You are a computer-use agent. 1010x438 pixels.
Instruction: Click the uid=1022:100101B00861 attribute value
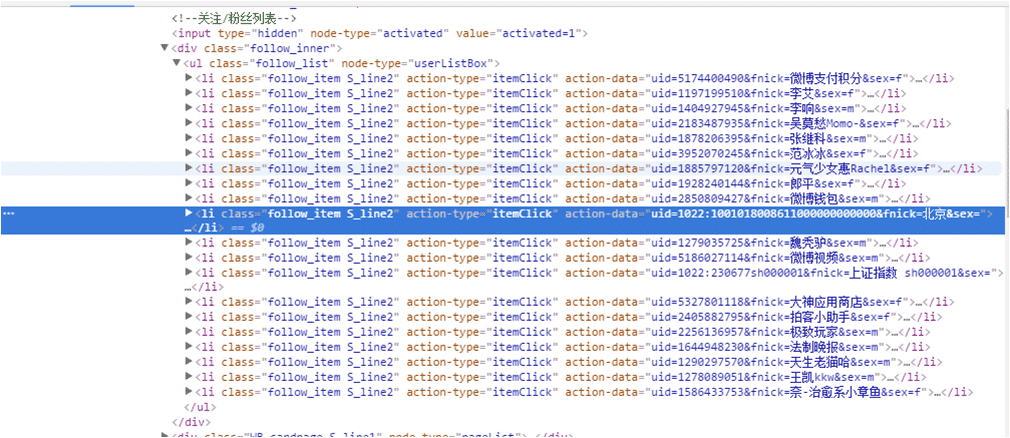(816, 213)
